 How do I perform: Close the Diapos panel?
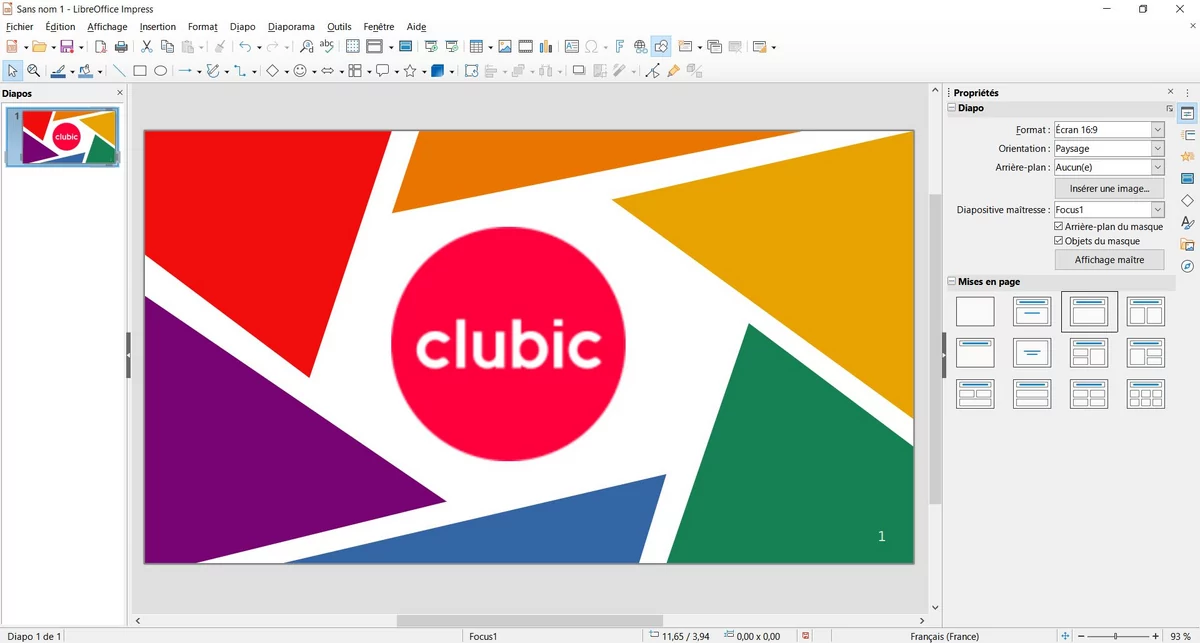pos(120,93)
